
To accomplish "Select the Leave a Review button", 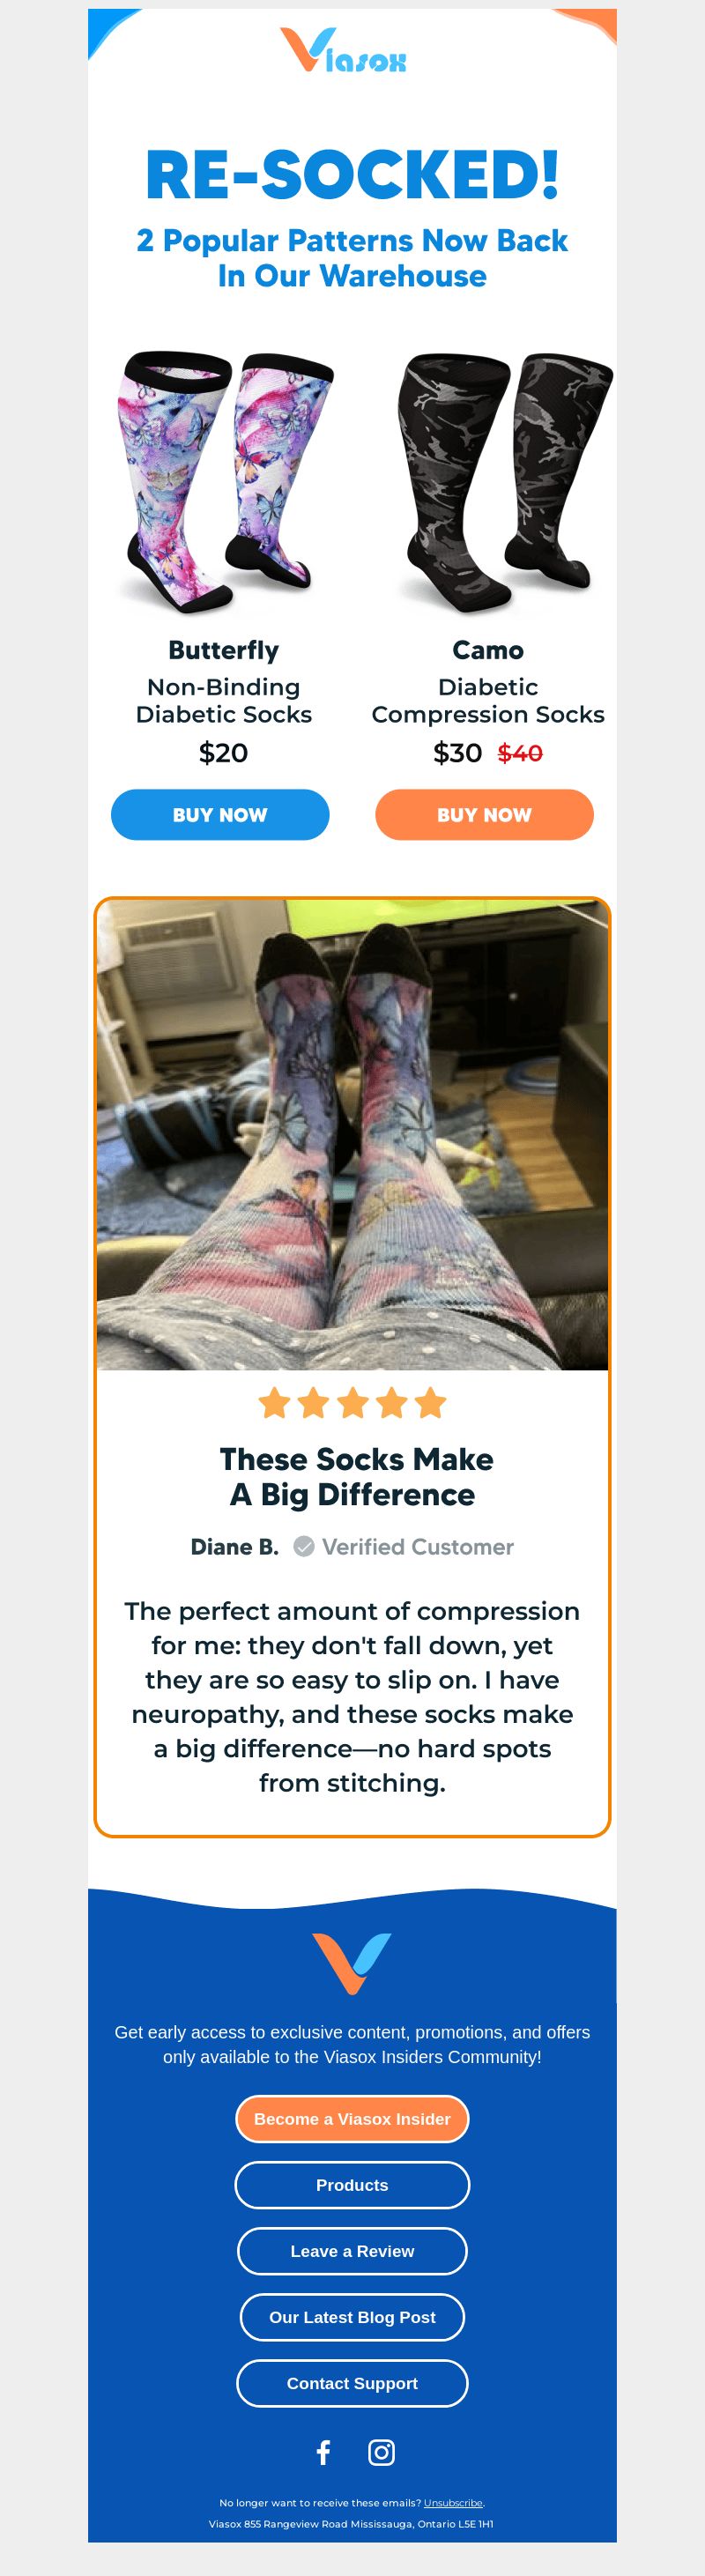I will [352, 2251].
